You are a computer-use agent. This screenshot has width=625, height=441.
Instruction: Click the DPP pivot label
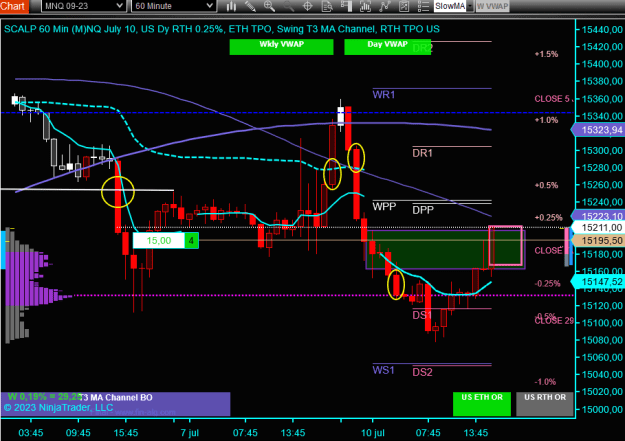(423, 210)
